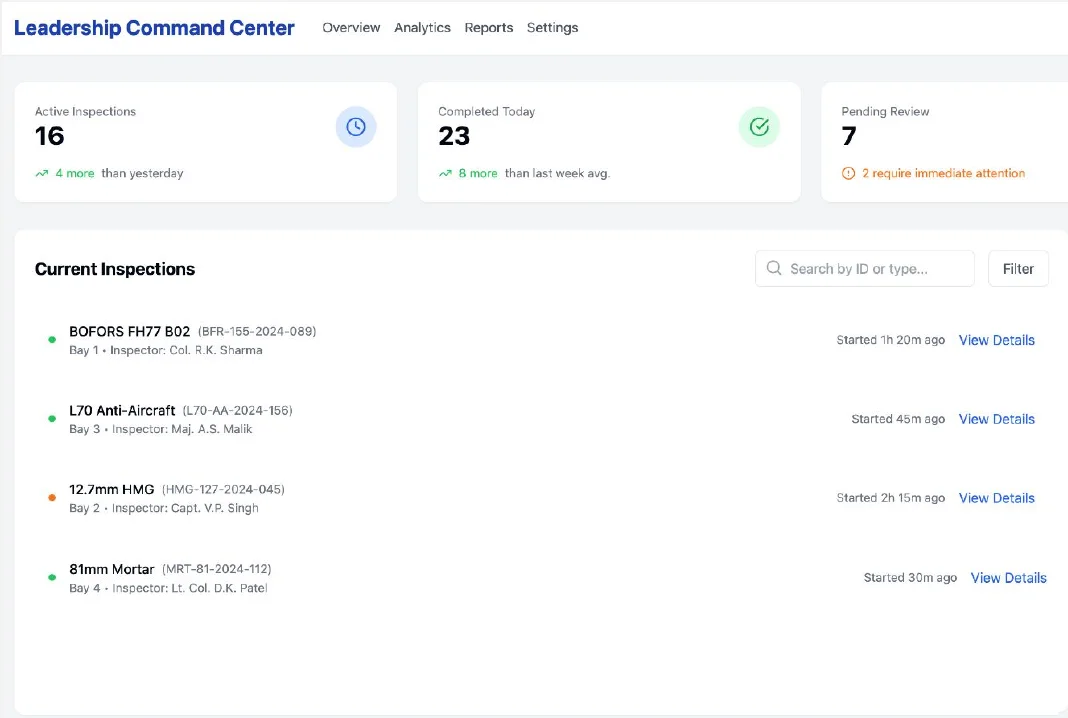1068x718 pixels.
Task: View Details for the 12.7mm HMG inspection
Action: pos(996,497)
